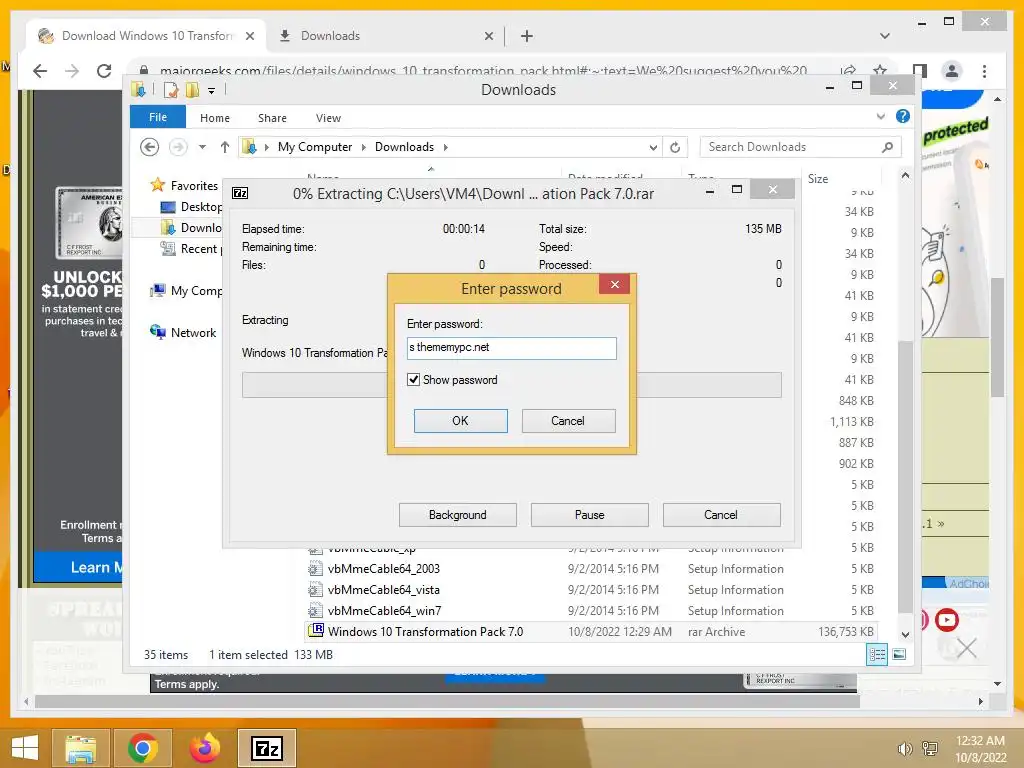Viewport: 1024px width, 768px height.
Task: Expand the arrow after Downloads breadcrumb
Action: [445, 147]
